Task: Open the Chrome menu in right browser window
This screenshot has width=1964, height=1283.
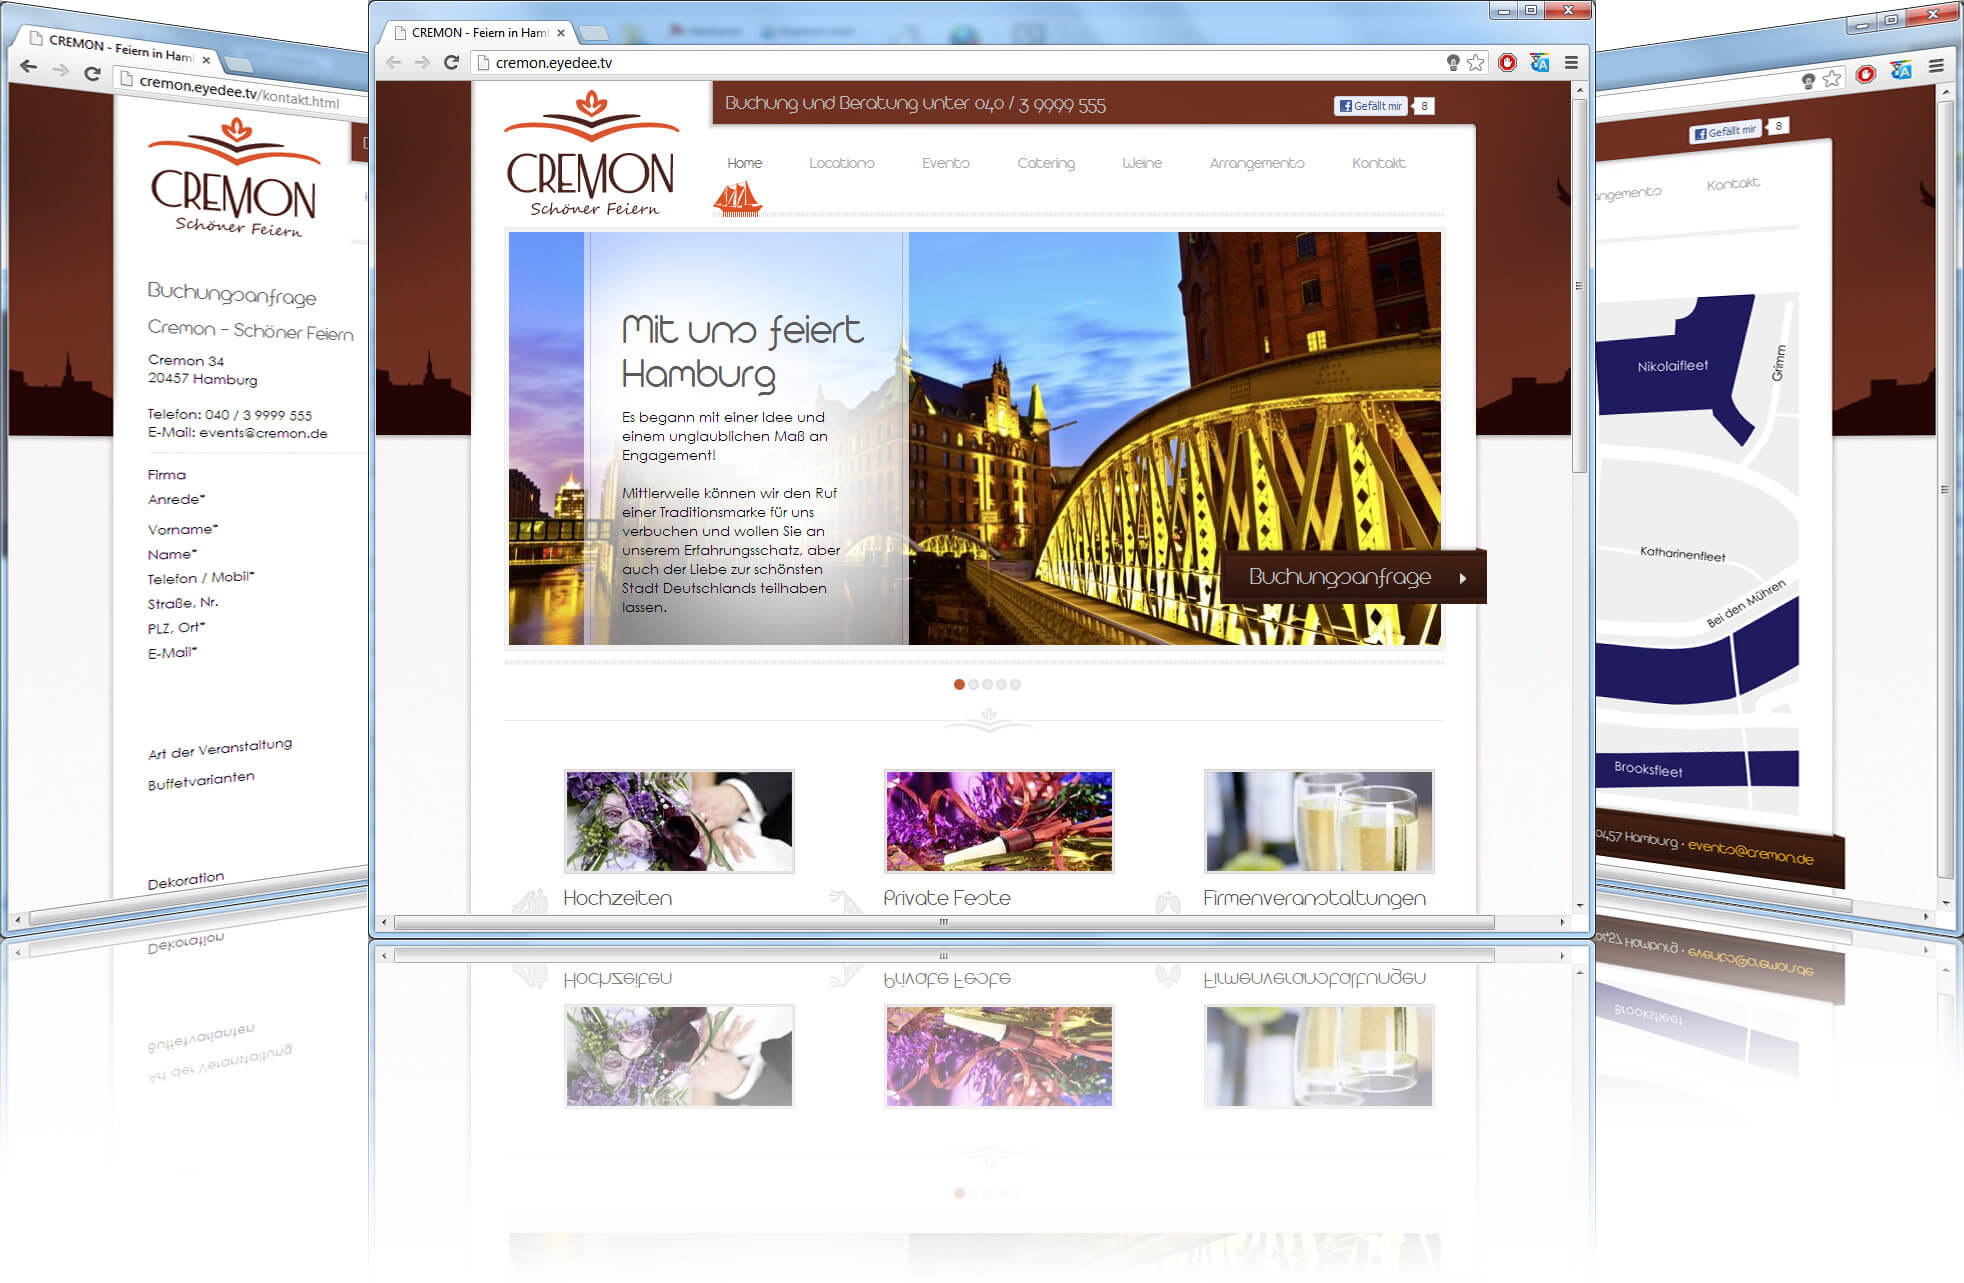Action: [x=1936, y=66]
